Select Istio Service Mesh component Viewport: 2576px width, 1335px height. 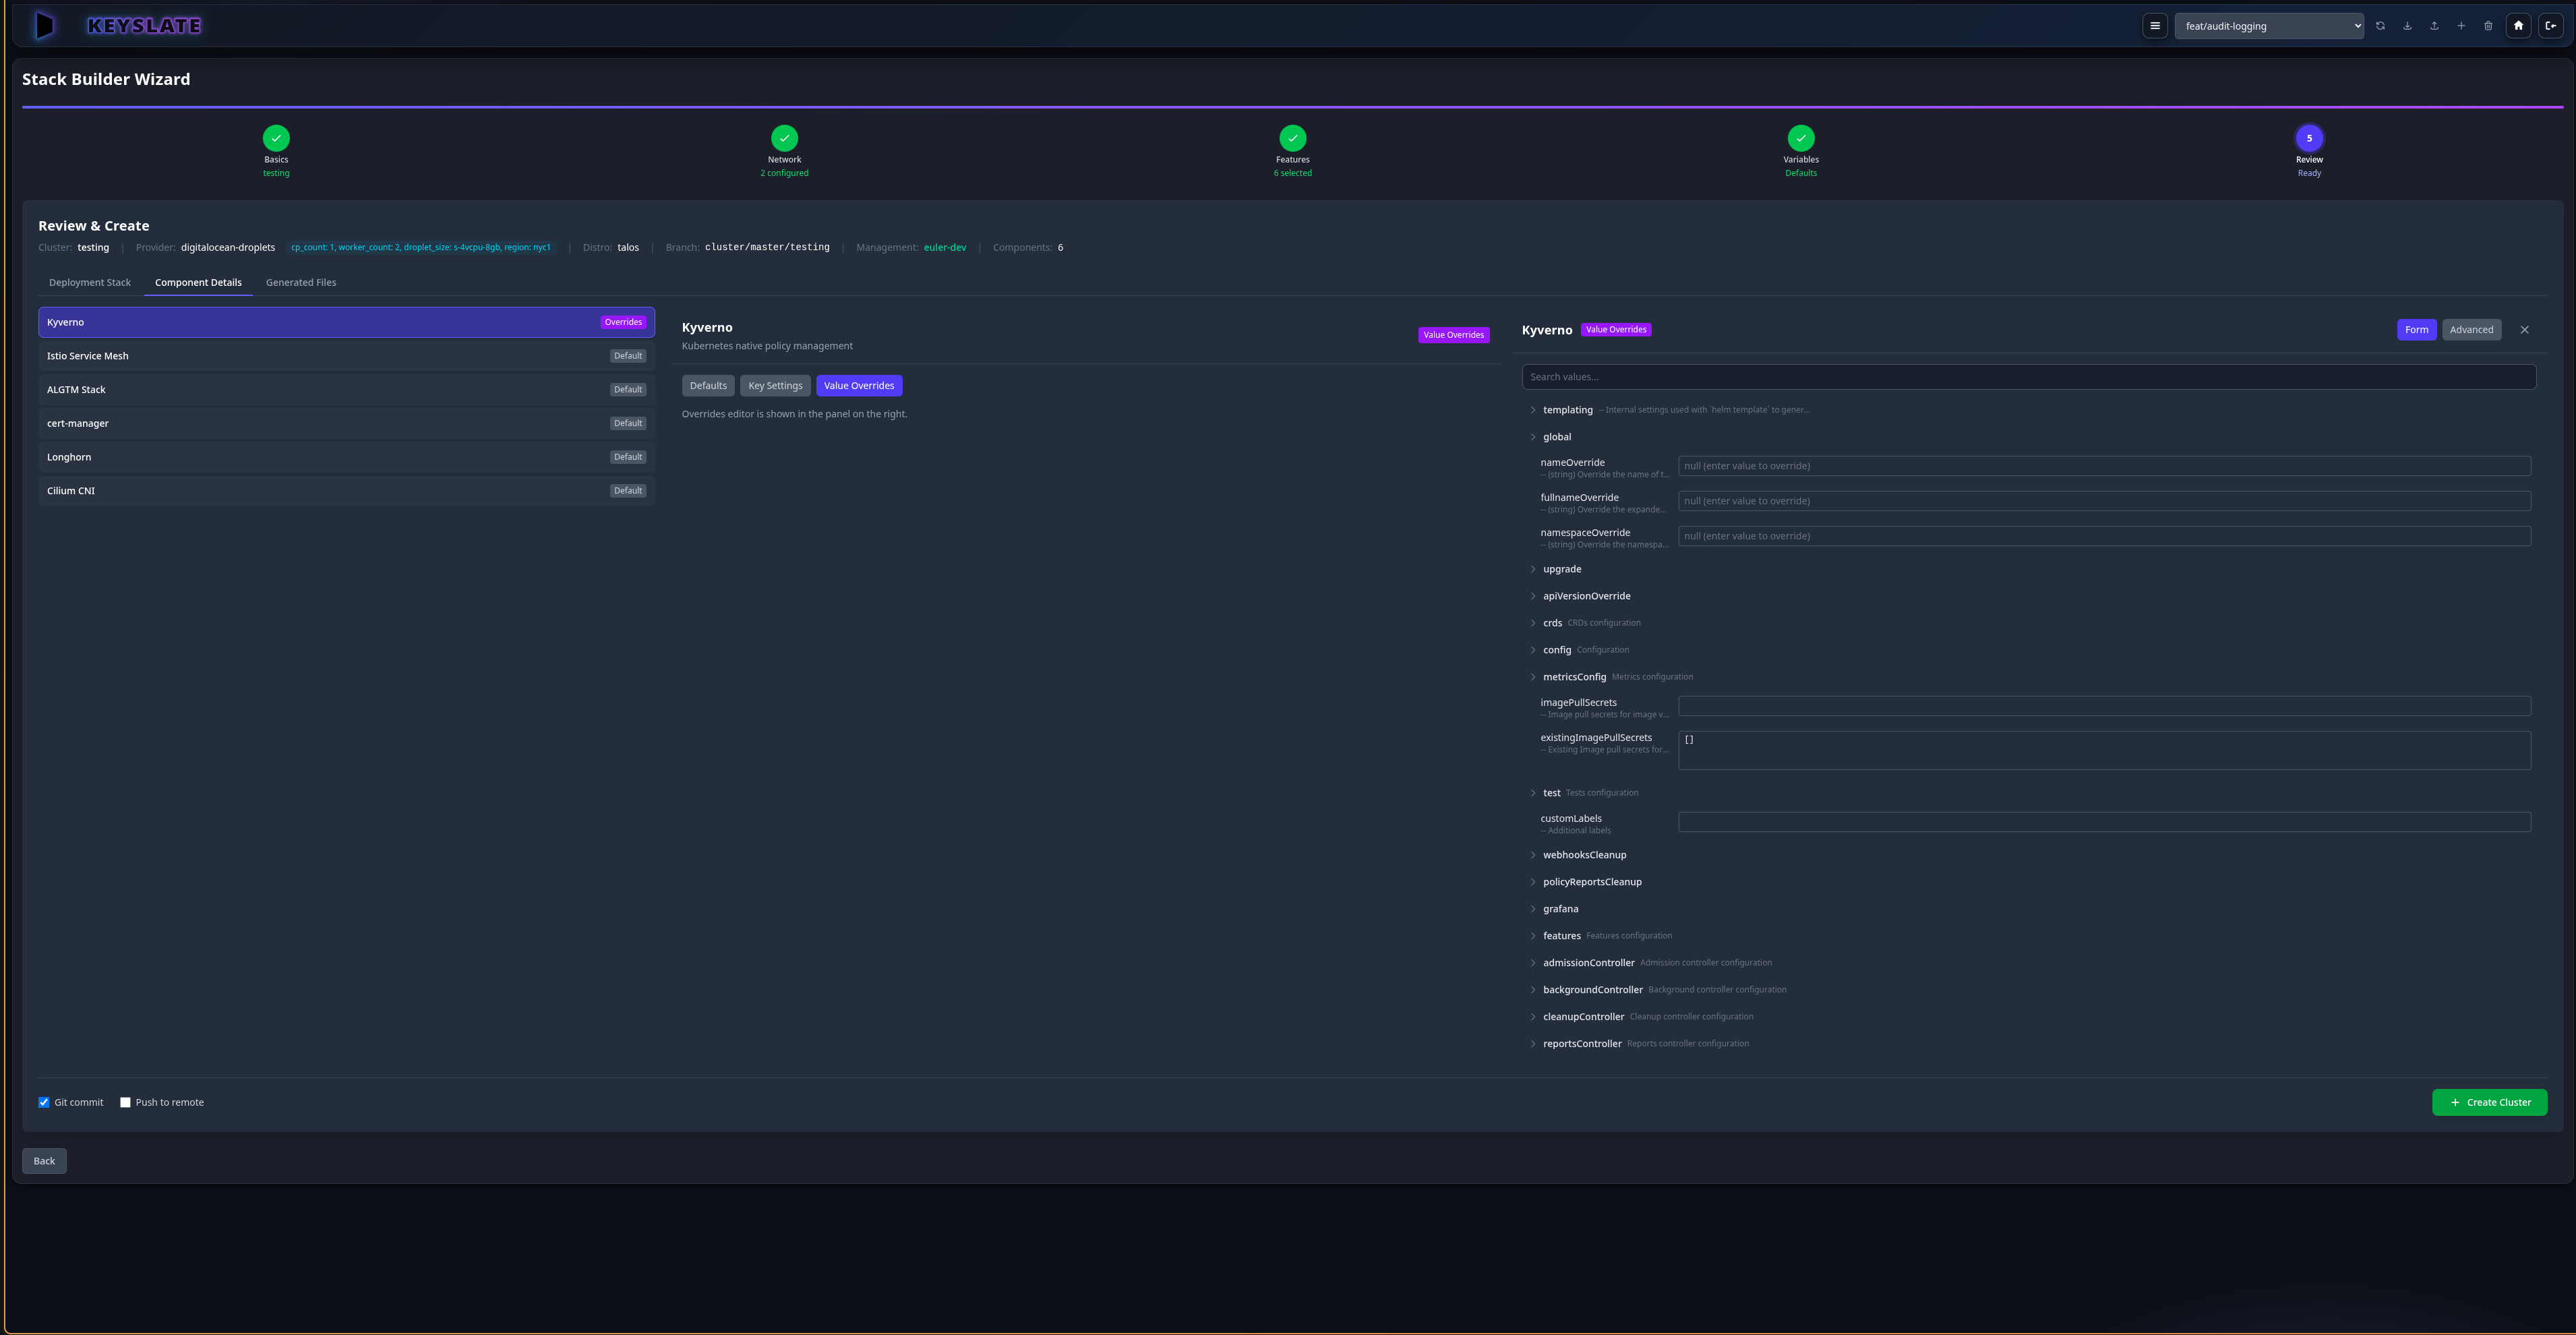pos(346,356)
